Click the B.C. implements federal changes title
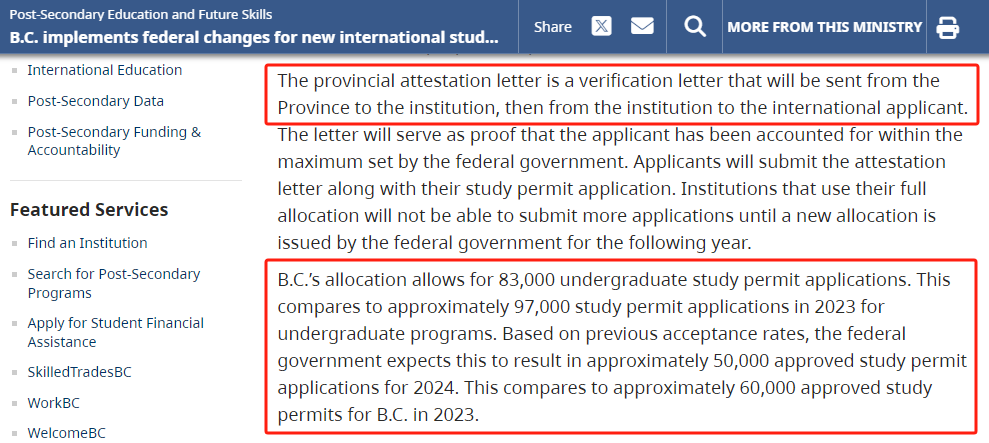Screen dimensions: 989x443 pos(253,38)
